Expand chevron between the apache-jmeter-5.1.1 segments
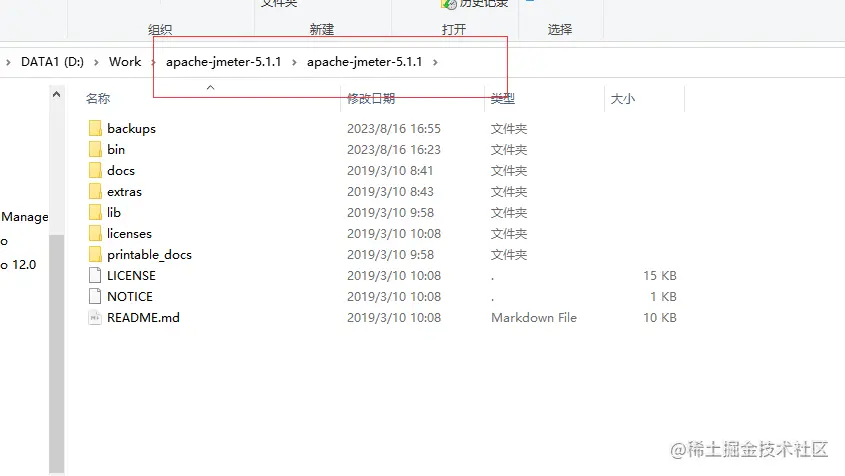Screen dimensions: 845x476 [294, 63]
